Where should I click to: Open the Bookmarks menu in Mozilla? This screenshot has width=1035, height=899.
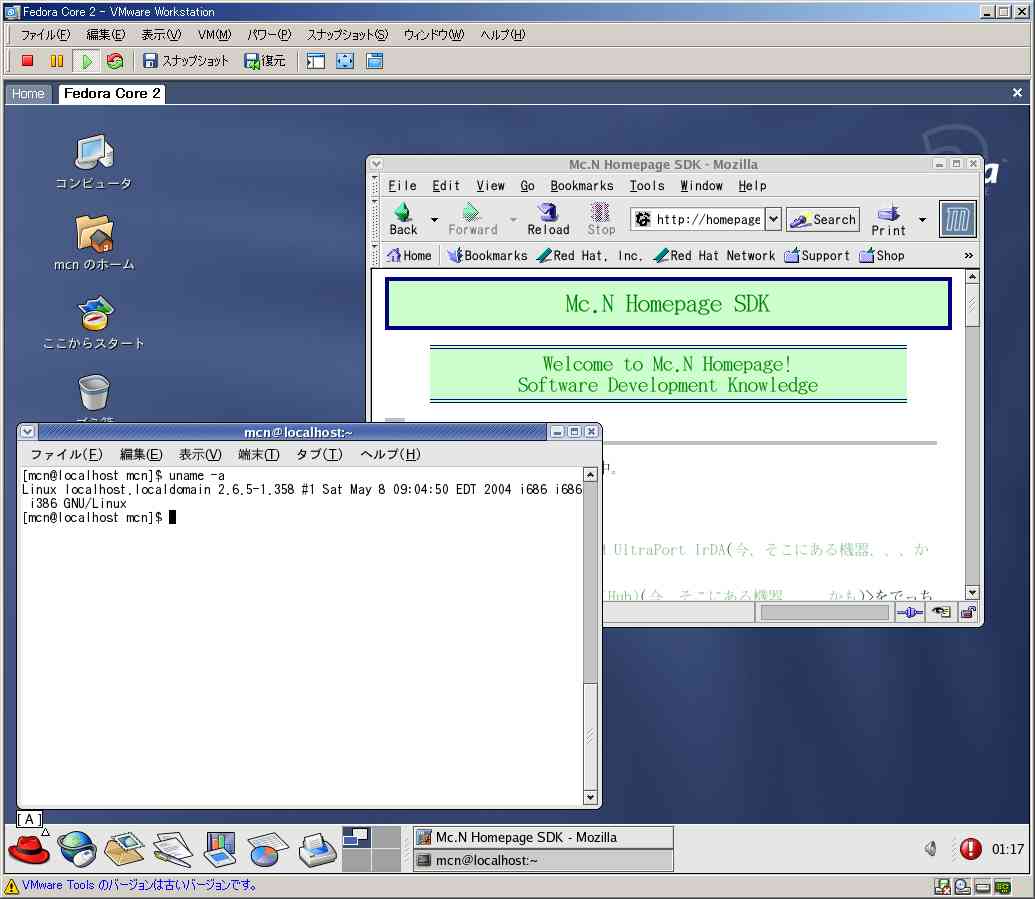click(581, 186)
